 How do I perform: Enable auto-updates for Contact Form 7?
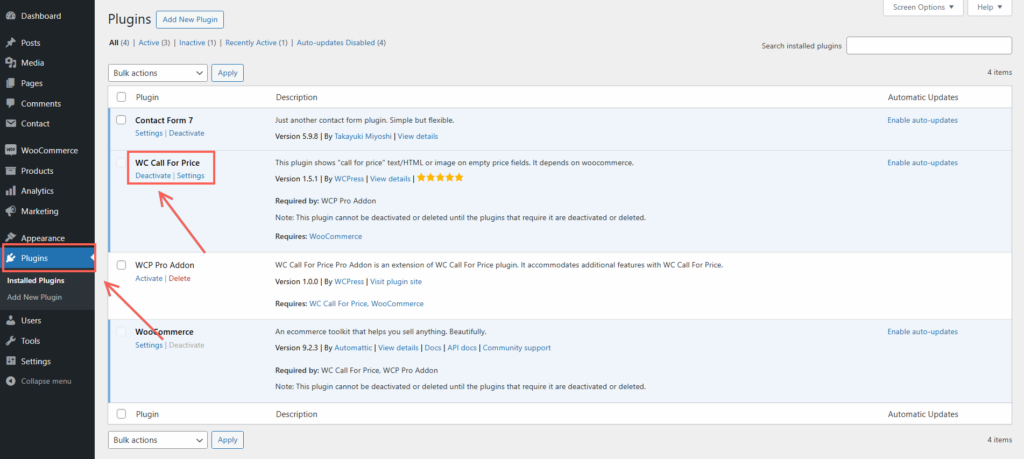coord(922,120)
